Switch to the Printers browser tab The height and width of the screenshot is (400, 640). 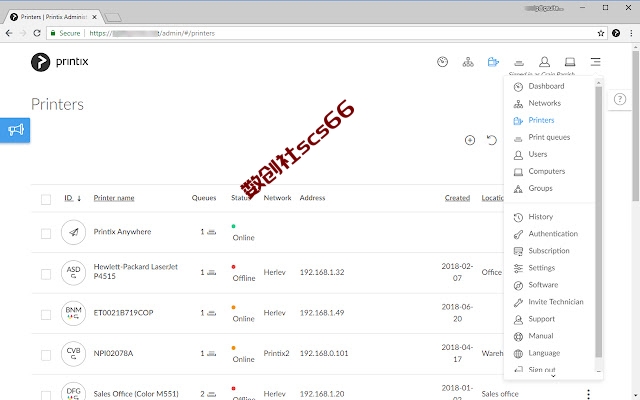click(x=53, y=17)
